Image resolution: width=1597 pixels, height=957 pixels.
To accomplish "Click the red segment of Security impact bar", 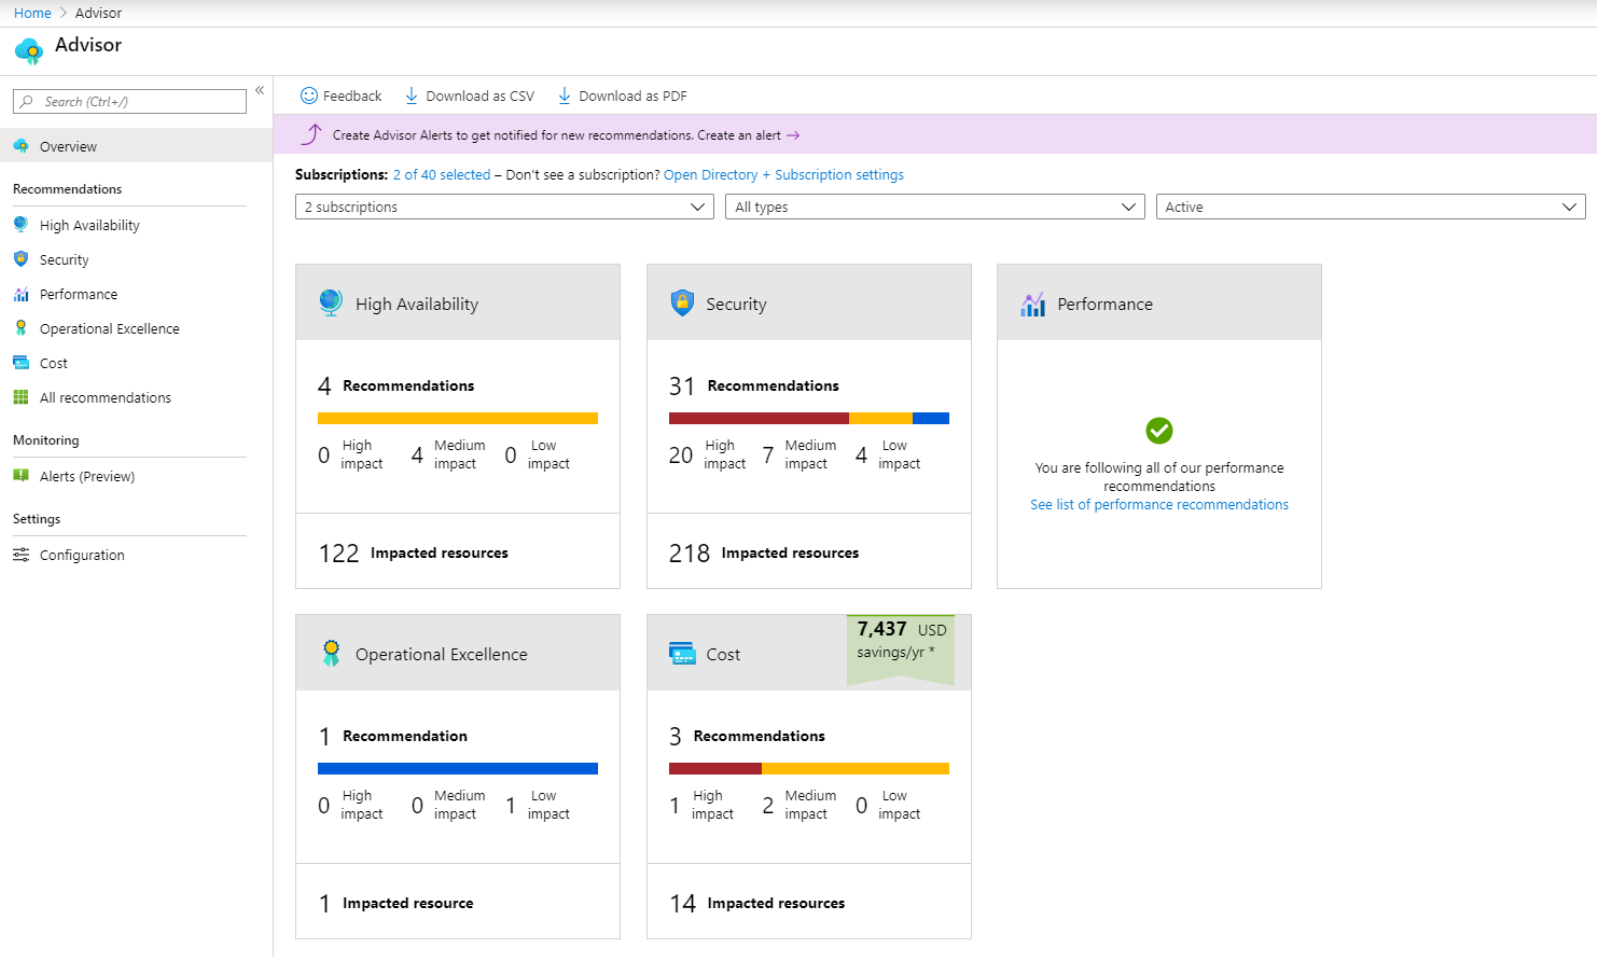I will point(759,419).
